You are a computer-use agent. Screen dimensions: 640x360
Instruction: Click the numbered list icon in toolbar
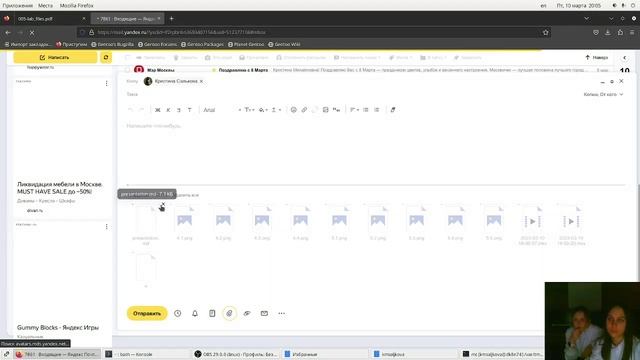377,110
